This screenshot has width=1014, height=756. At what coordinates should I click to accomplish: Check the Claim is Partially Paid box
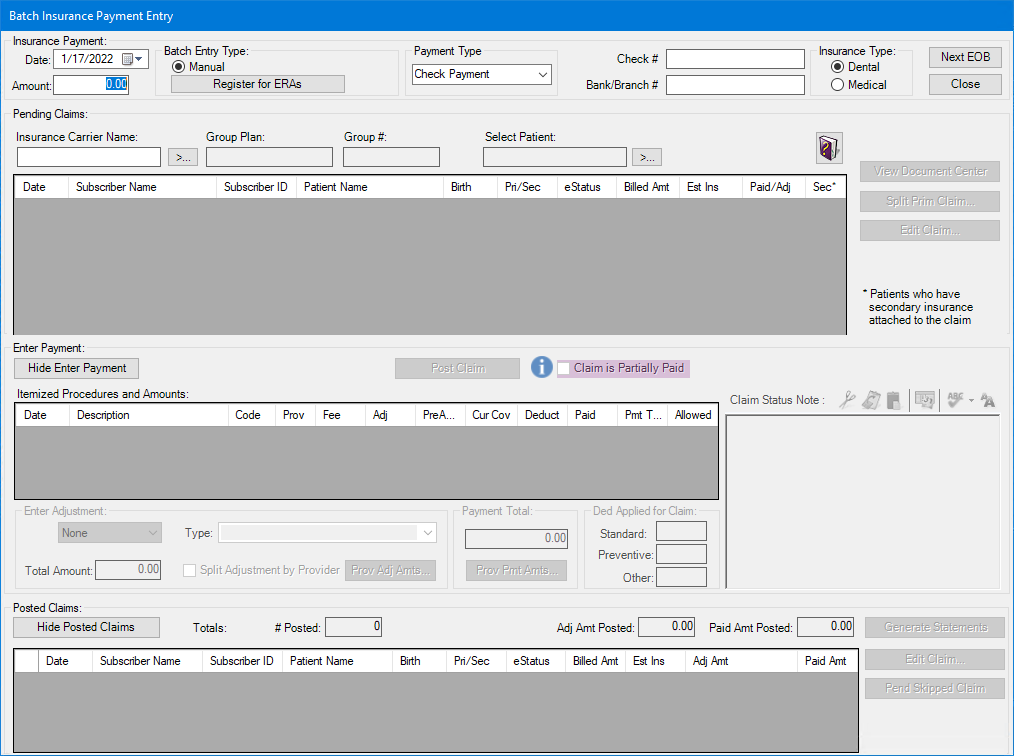[565, 368]
